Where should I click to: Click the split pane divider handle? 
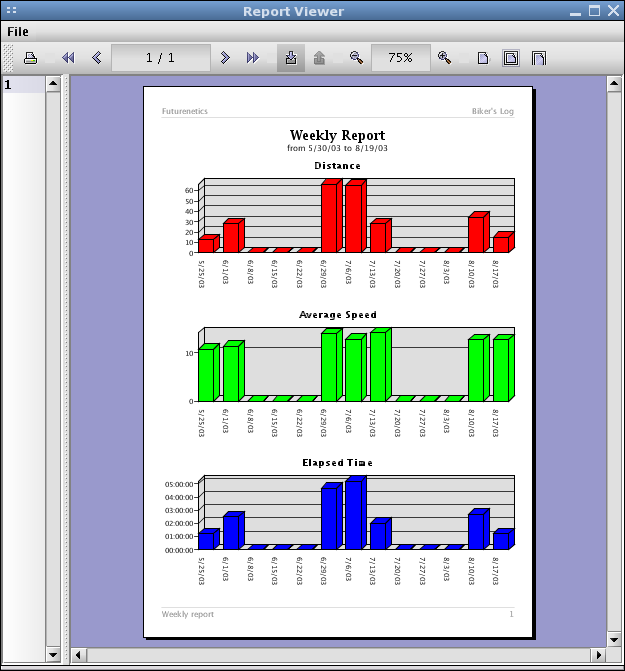[x=66, y=369]
